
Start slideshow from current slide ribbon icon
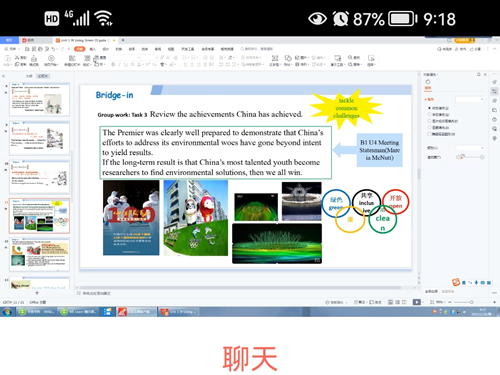click(51, 58)
